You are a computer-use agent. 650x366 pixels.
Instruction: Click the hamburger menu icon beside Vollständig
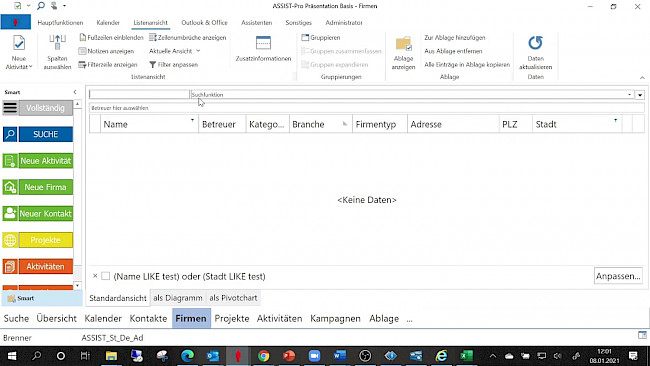click(10, 108)
